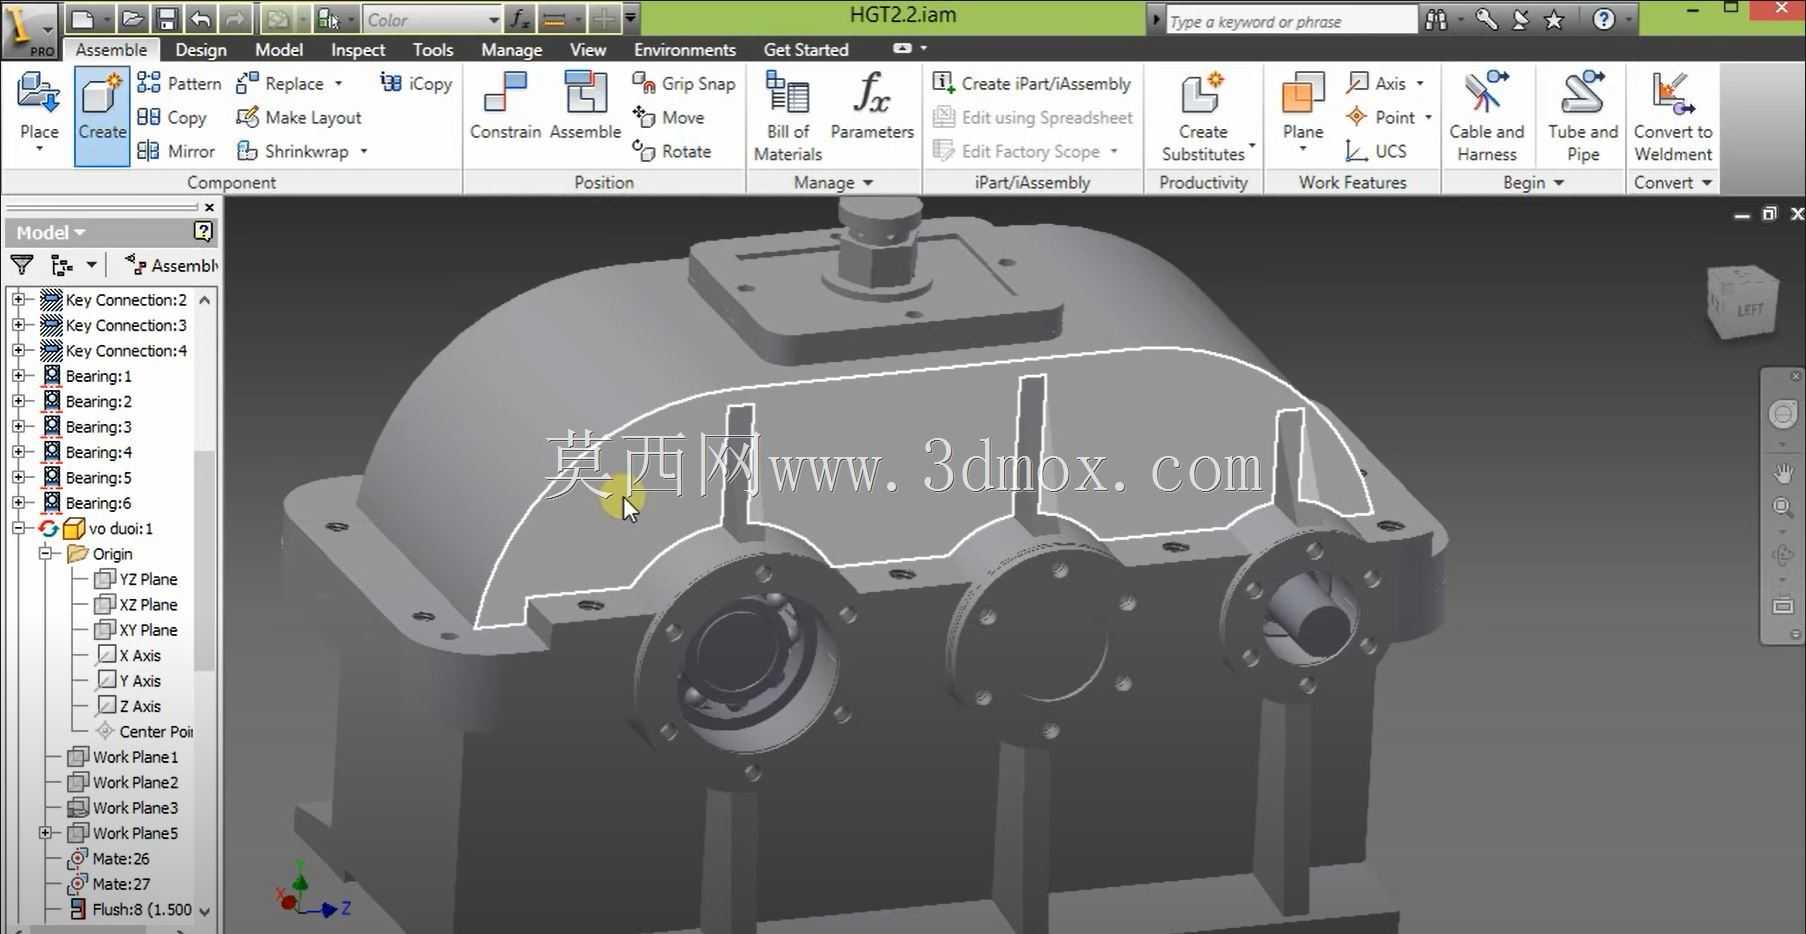Open the Parameters fx dialog
Screen dimensions: 1806x934
872,105
